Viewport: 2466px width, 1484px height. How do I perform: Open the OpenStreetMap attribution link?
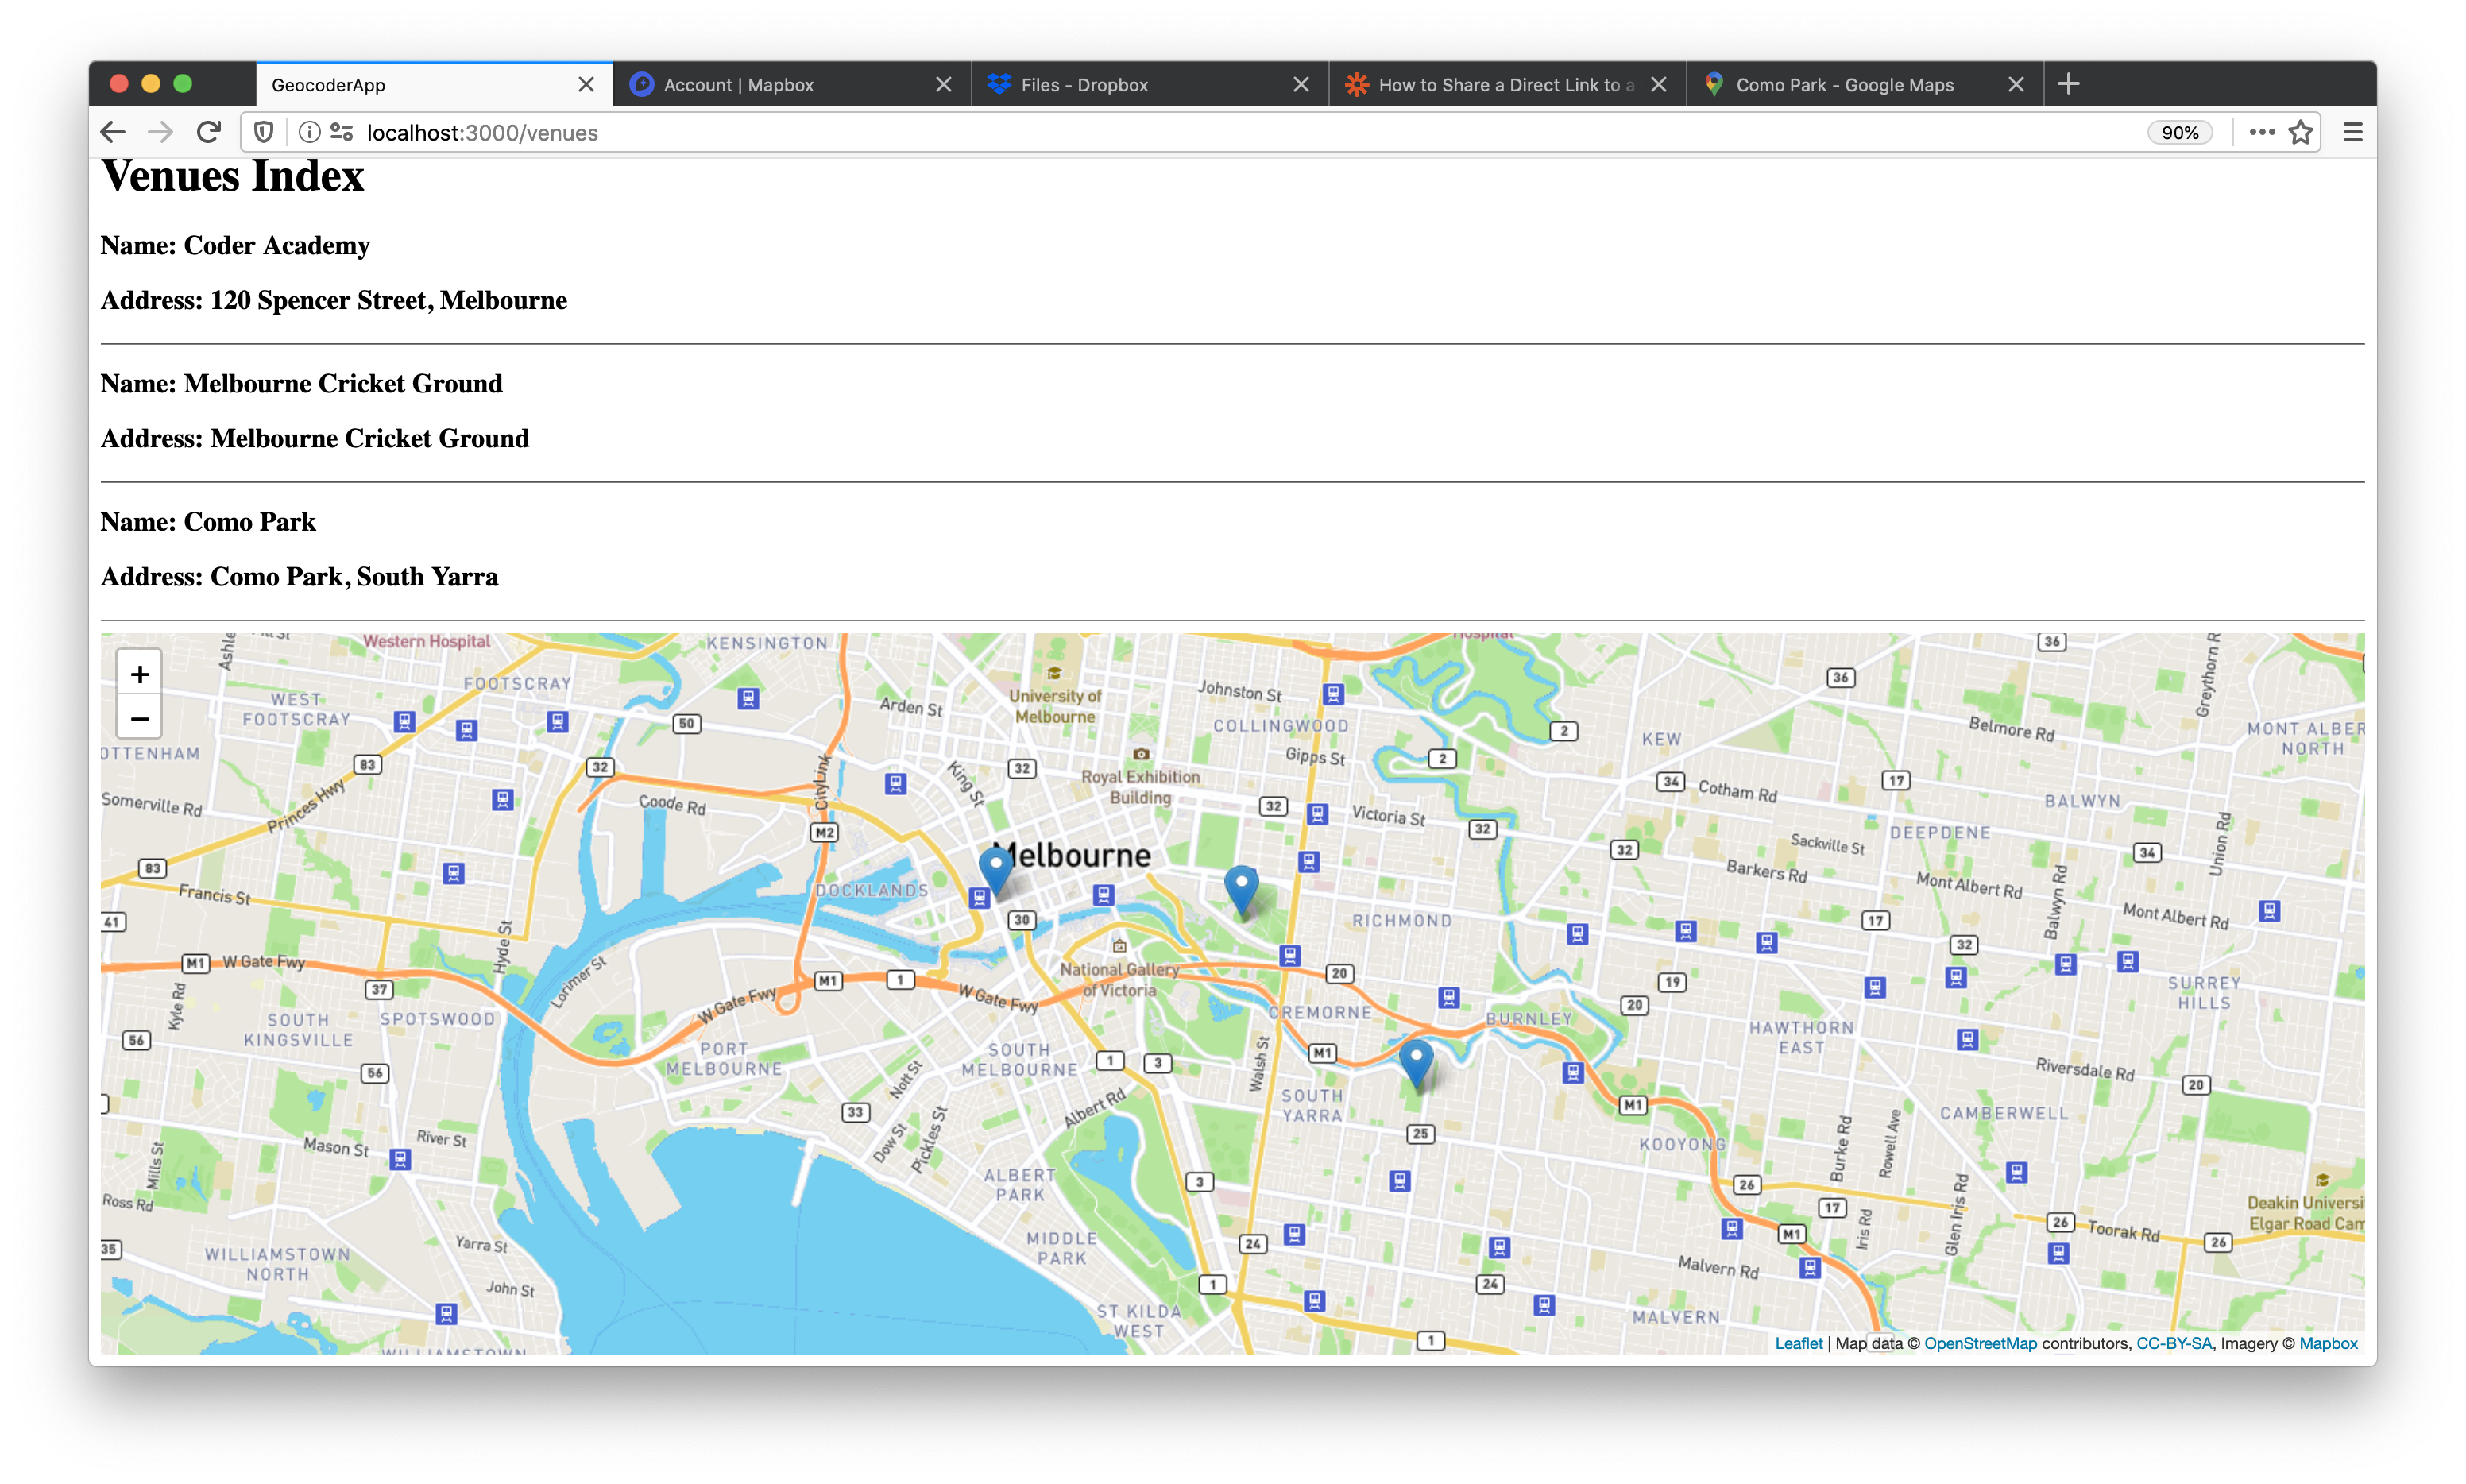coord(1979,1344)
